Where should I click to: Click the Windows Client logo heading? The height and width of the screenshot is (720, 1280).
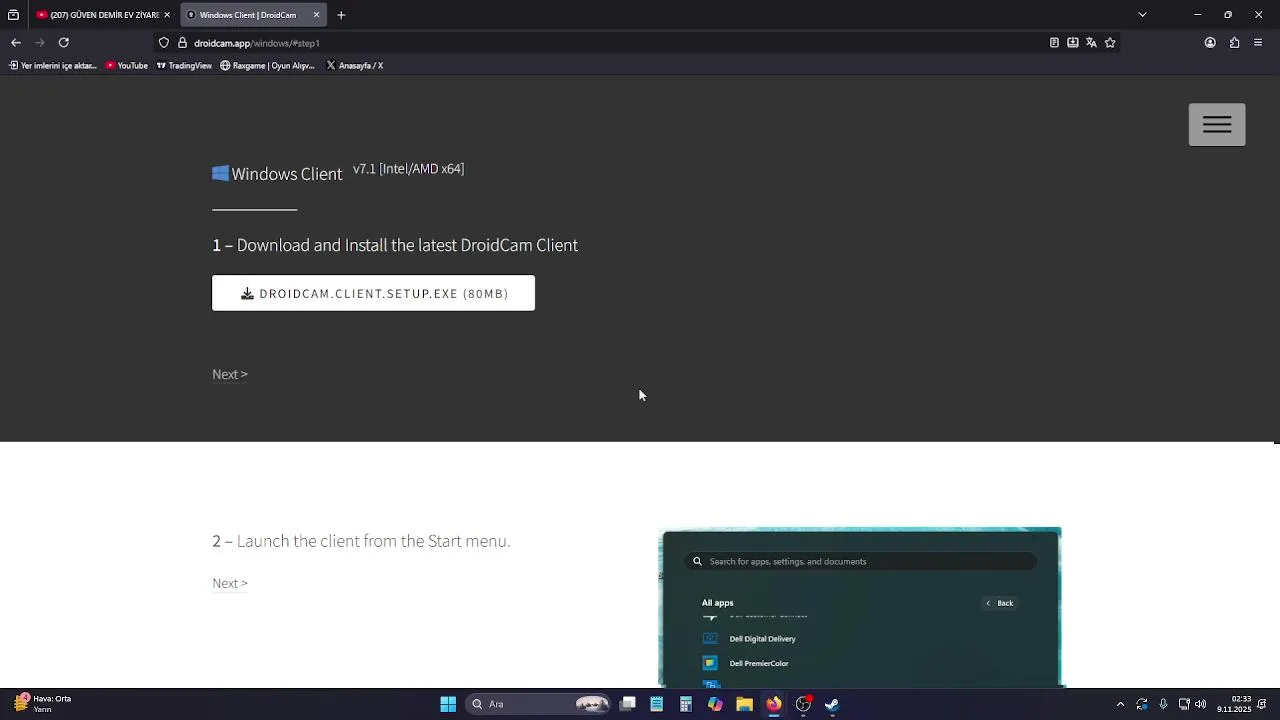pyautogui.click(x=277, y=174)
